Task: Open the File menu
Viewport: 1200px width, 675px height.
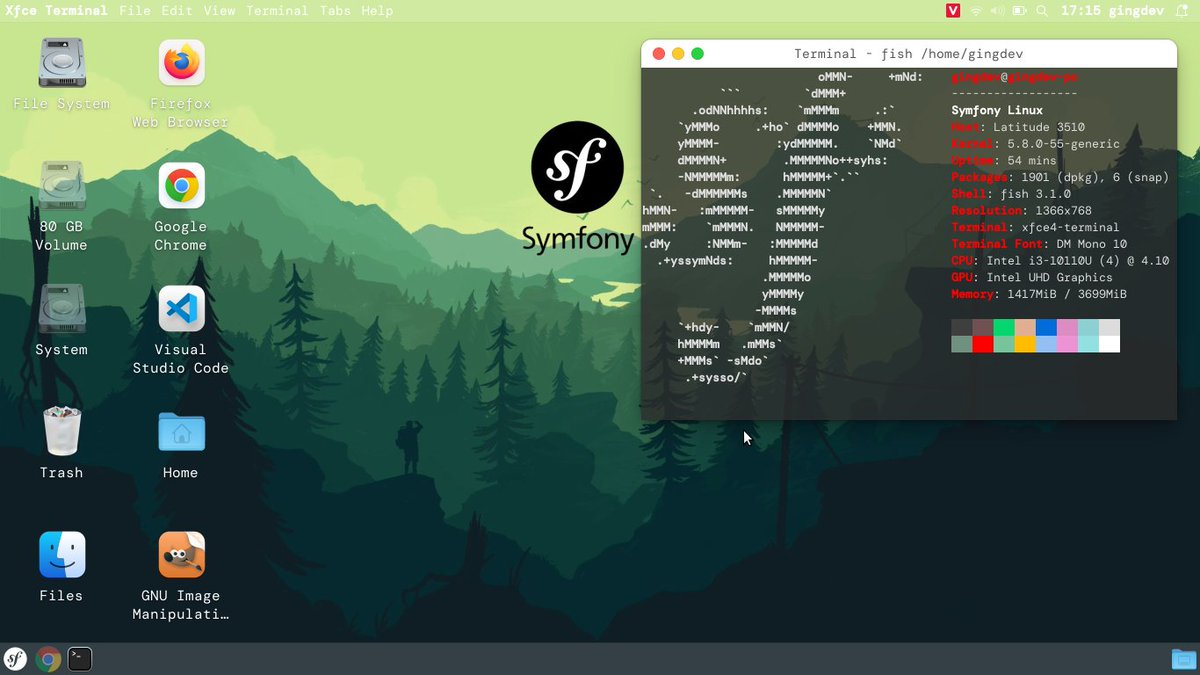Action: [x=135, y=11]
